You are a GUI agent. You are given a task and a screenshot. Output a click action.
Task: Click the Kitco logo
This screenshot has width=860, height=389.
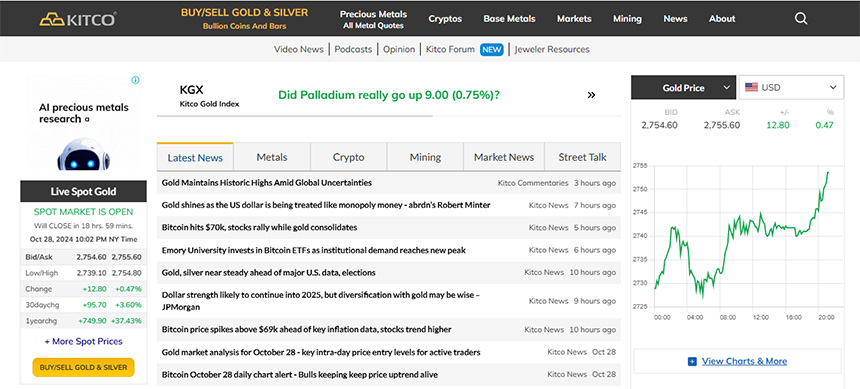coord(77,19)
